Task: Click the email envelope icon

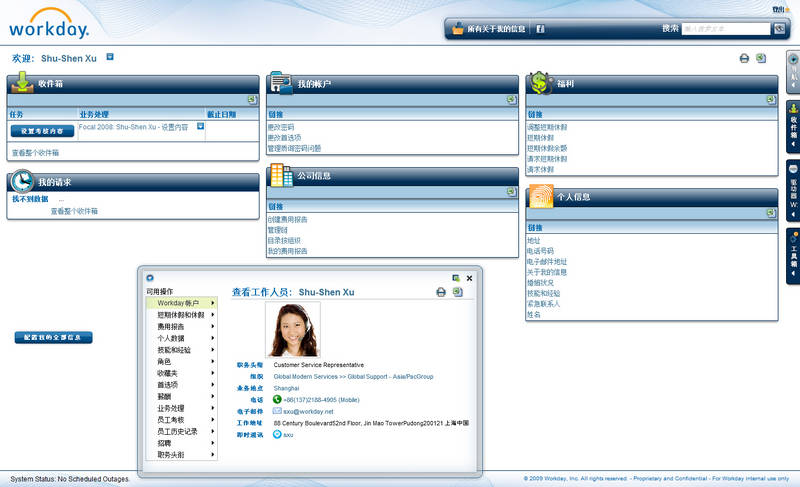Action: point(277,411)
